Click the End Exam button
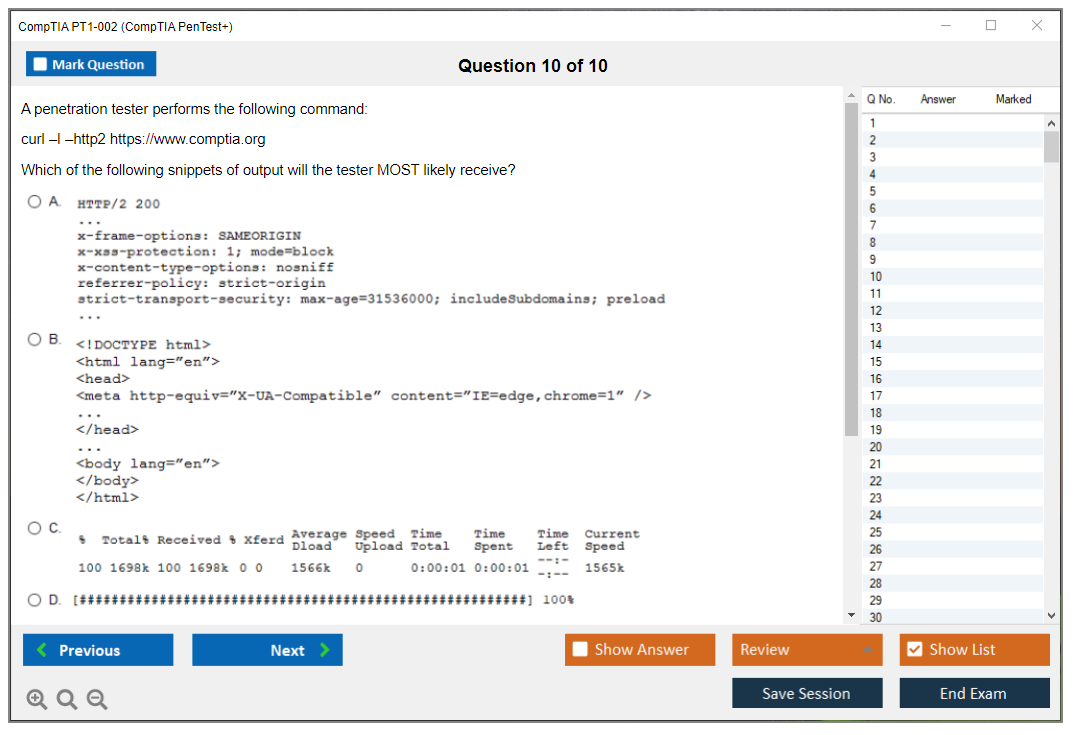This screenshot has height=735, width=1075. pos(973,693)
